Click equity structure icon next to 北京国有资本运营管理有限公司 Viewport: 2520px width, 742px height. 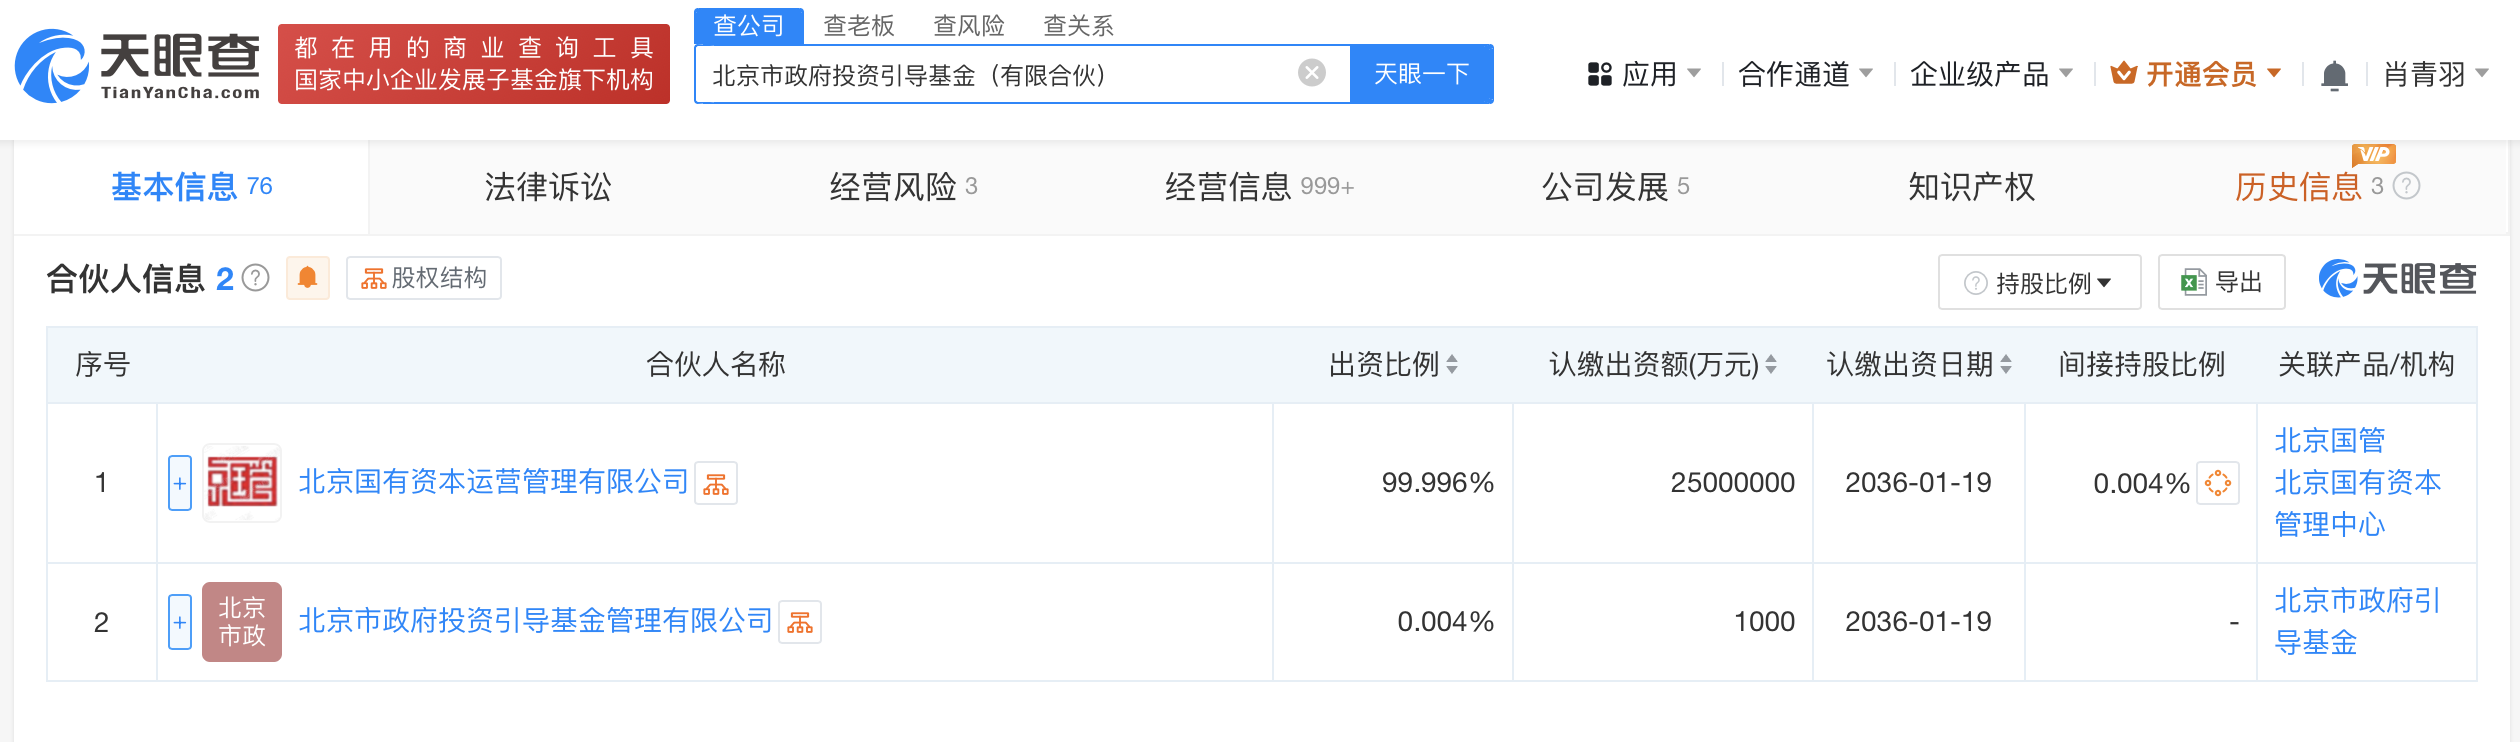coord(716,484)
